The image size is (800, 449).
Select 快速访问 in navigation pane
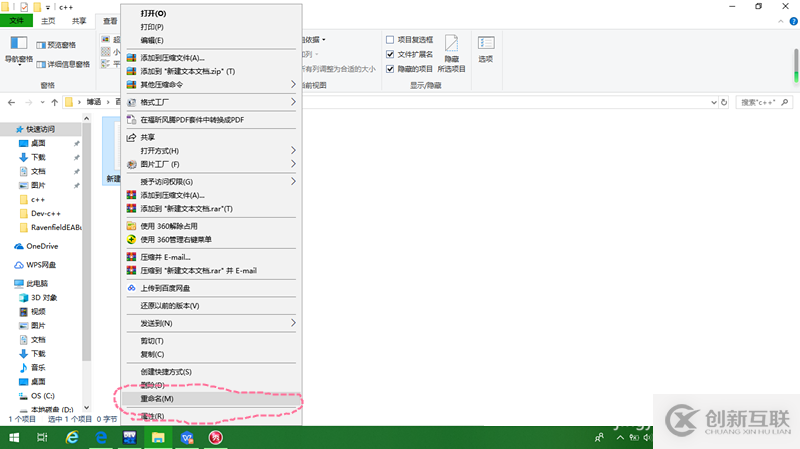tap(40, 129)
